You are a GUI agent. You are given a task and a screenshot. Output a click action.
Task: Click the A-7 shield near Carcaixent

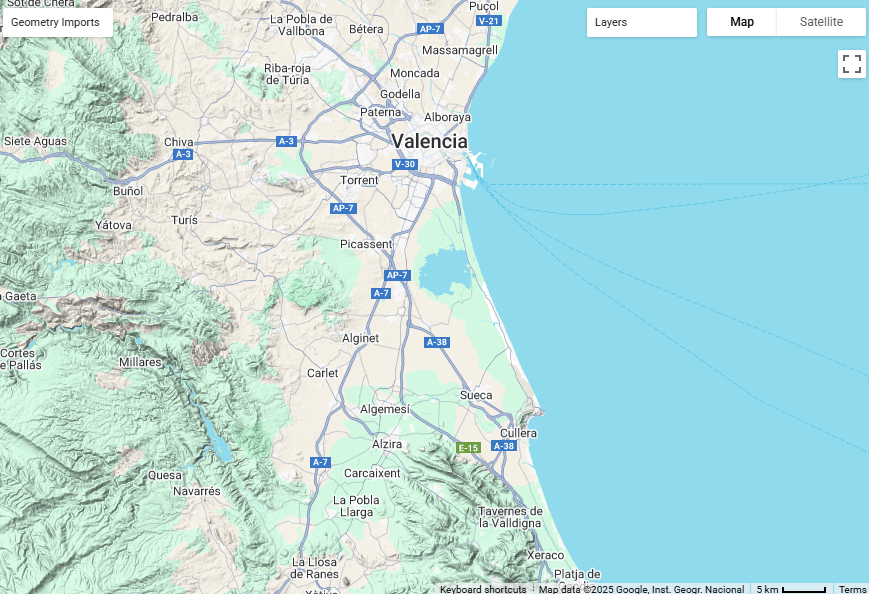[320, 462]
